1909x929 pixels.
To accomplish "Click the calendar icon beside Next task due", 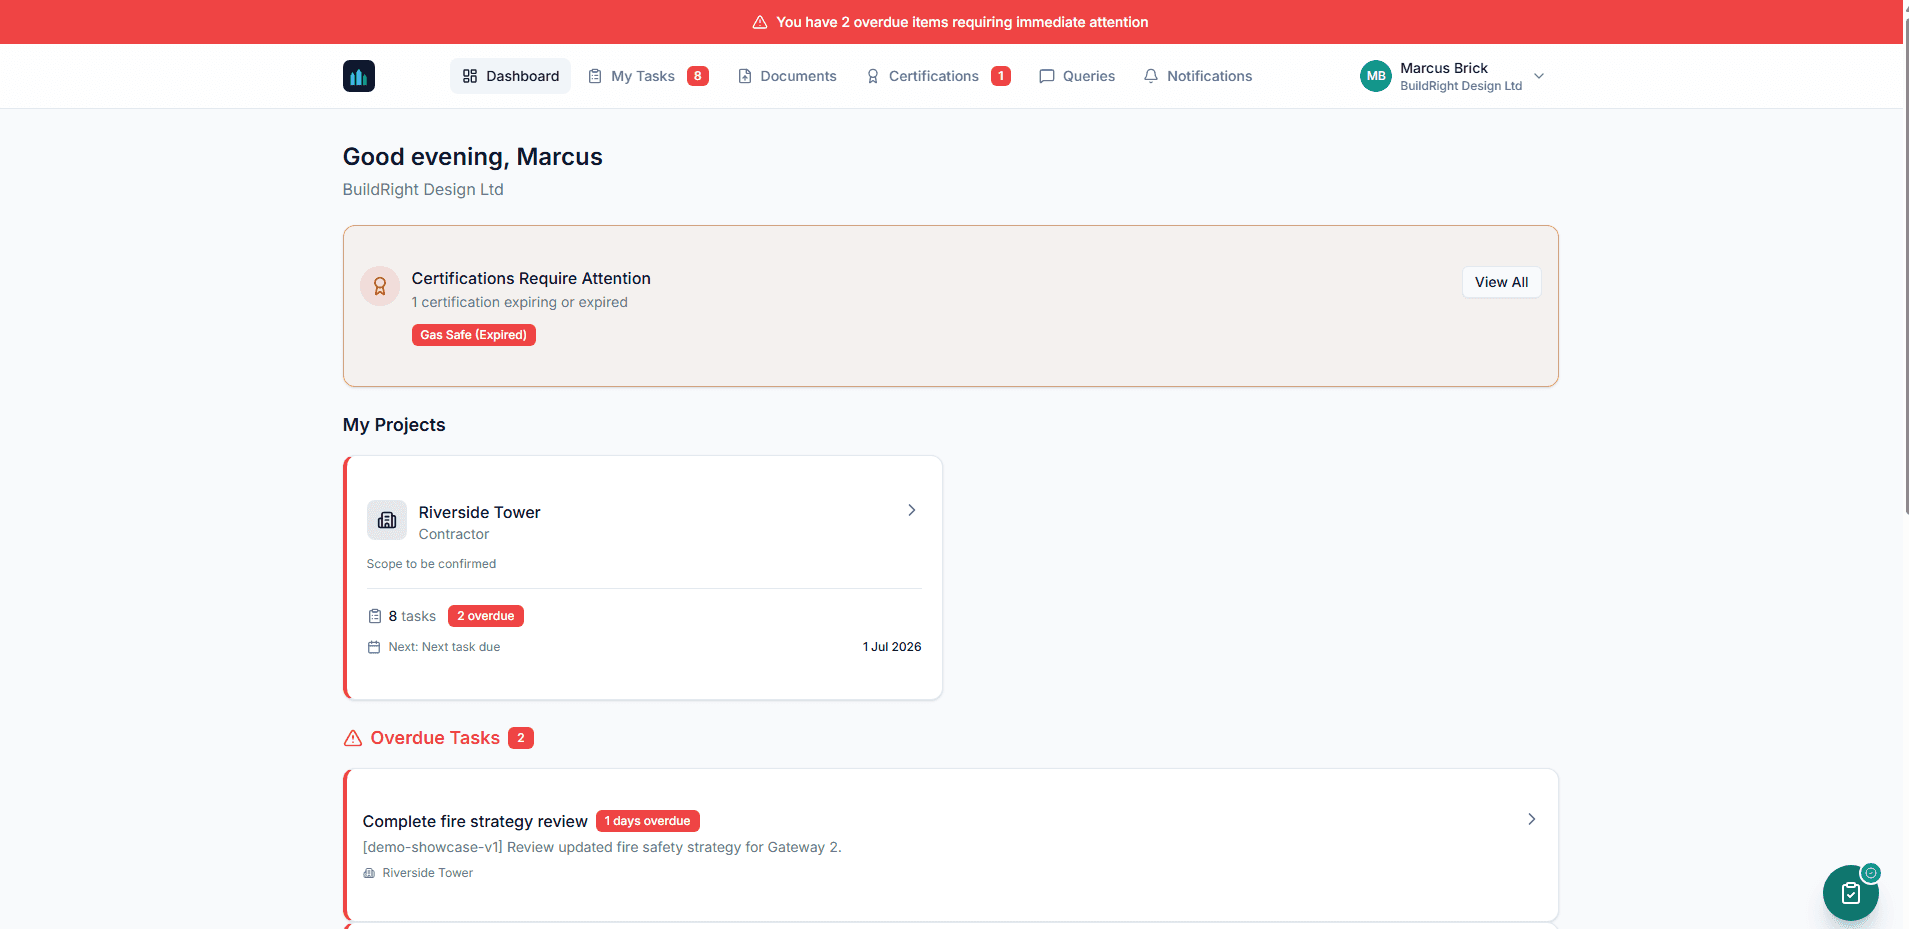I will point(374,647).
